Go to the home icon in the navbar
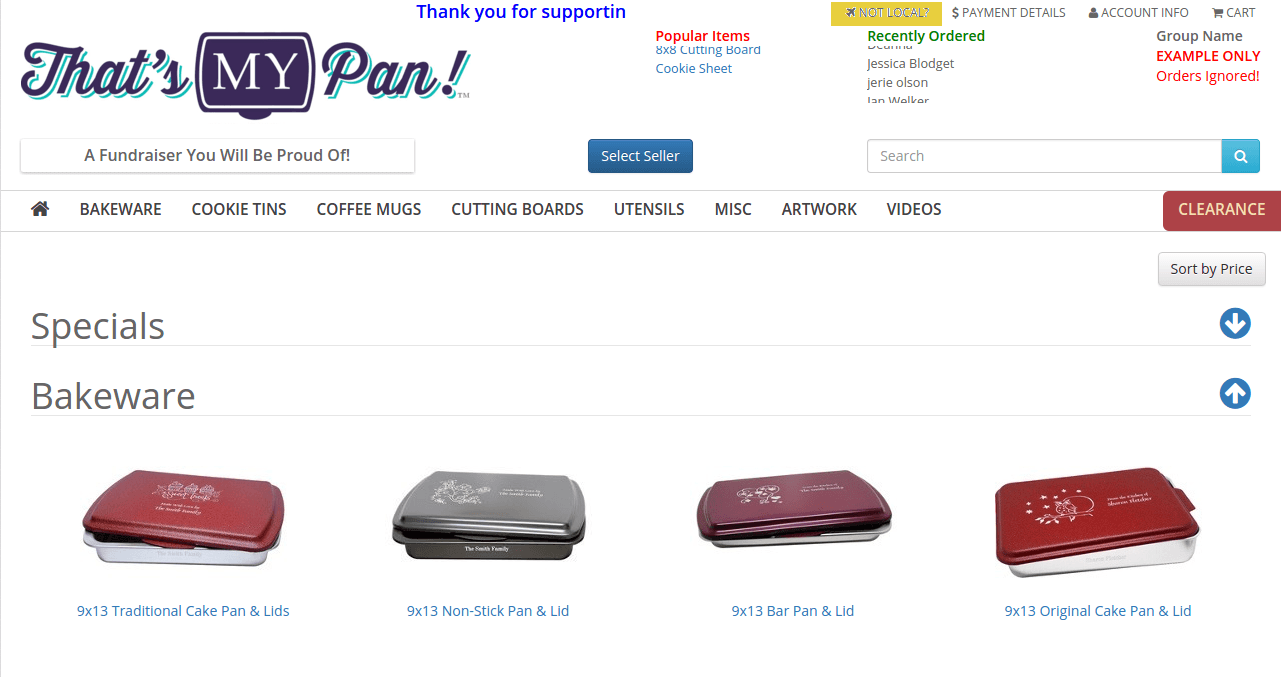 click(x=40, y=209)
